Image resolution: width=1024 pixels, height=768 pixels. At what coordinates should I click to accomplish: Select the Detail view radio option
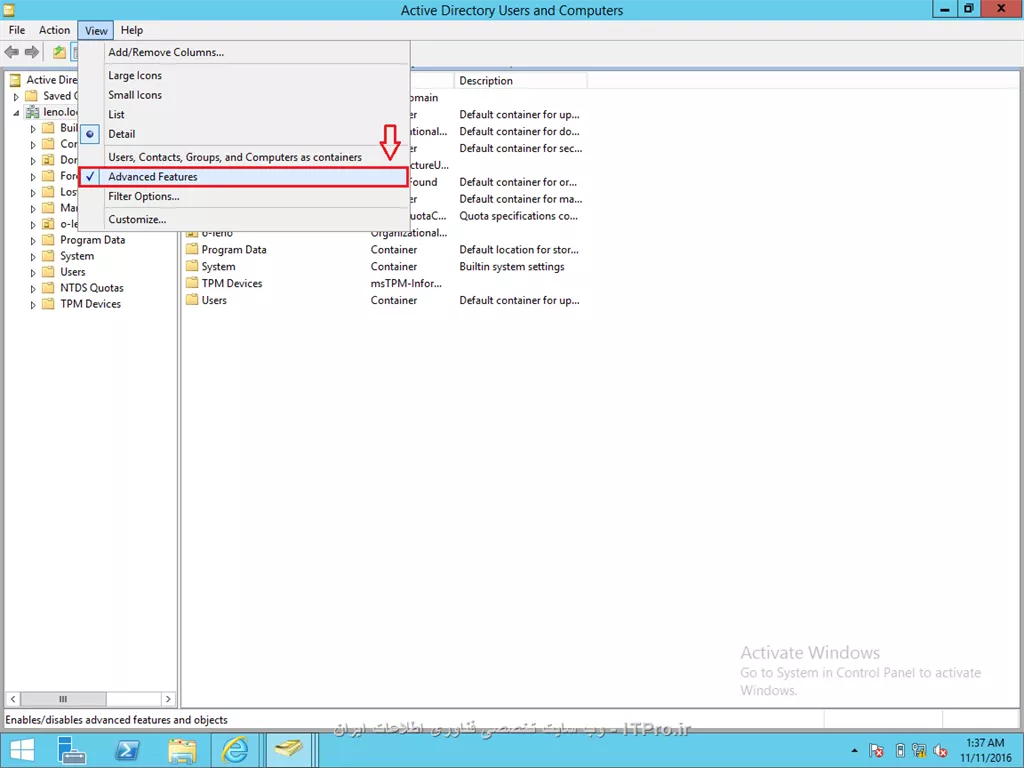pos(244,134)
